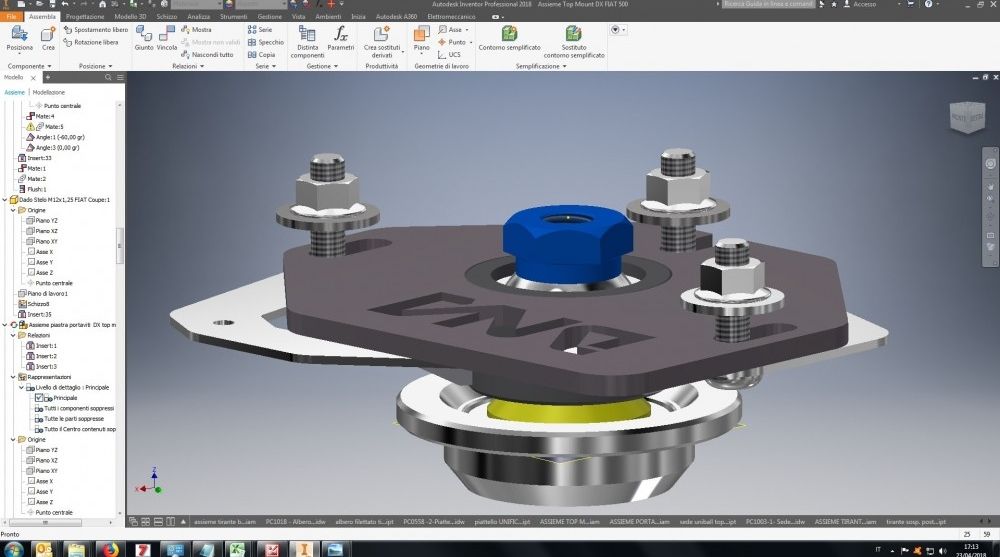
Task: Select Insert:33 in model tree
Action: 34,158
